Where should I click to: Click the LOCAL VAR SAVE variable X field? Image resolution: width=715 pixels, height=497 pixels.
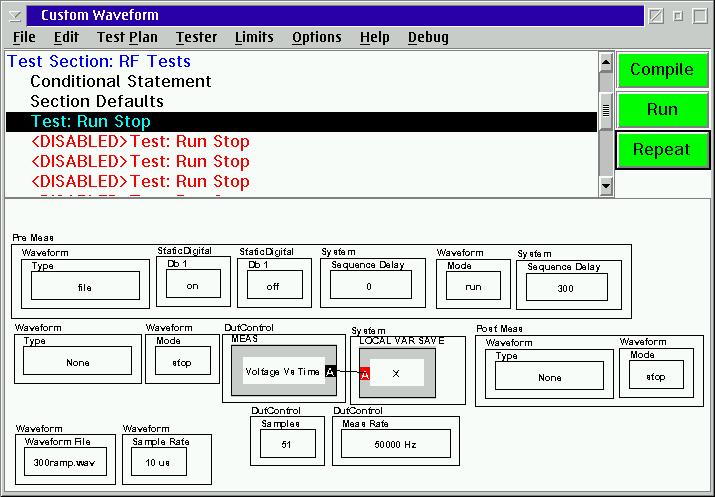click(397, 373)
